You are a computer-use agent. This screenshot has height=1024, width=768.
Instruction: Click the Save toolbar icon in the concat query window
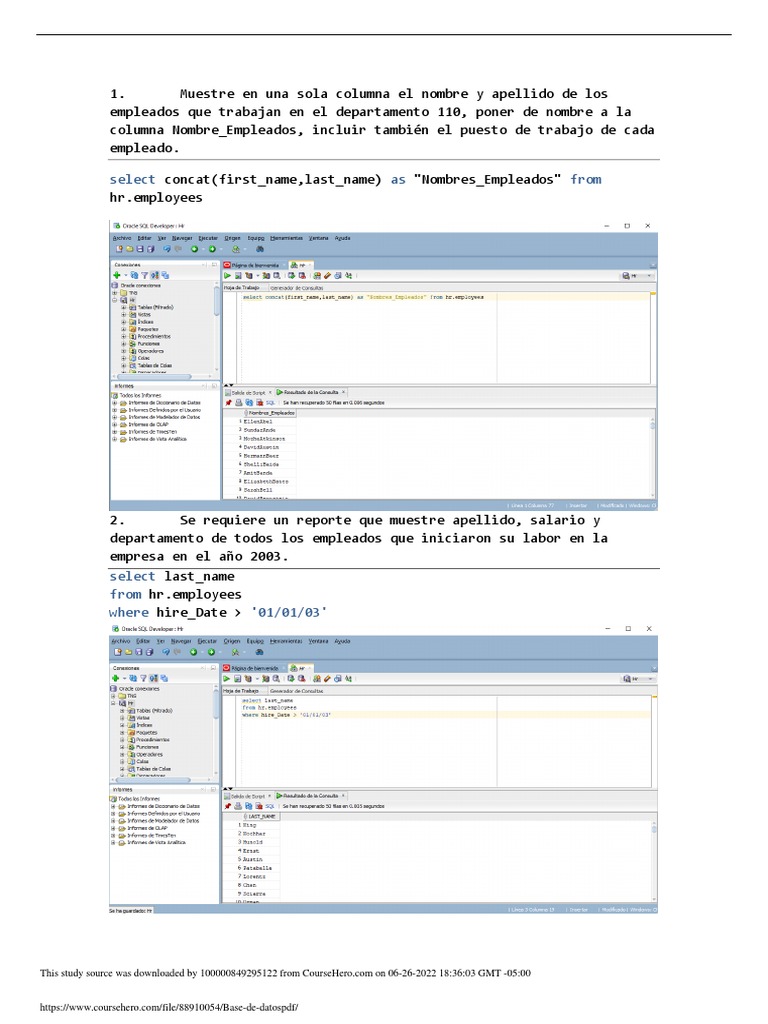[x=140, y=249]
